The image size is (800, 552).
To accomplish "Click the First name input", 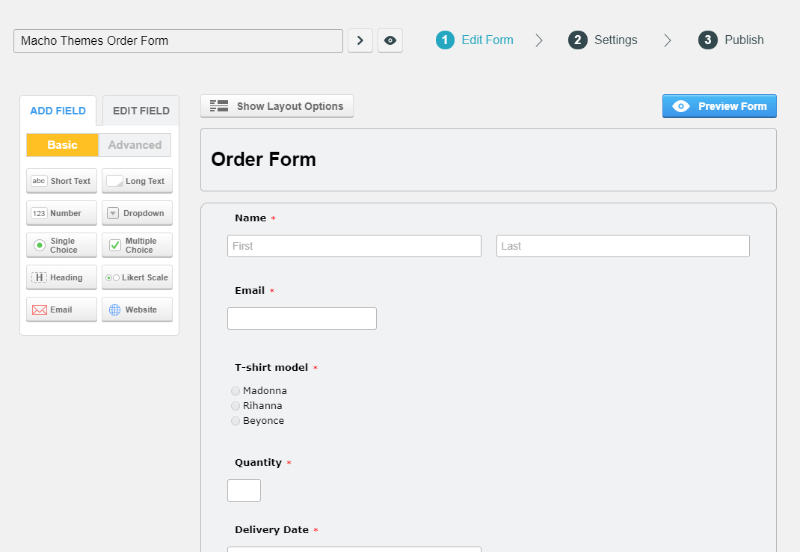I will (x=354, y=246).
